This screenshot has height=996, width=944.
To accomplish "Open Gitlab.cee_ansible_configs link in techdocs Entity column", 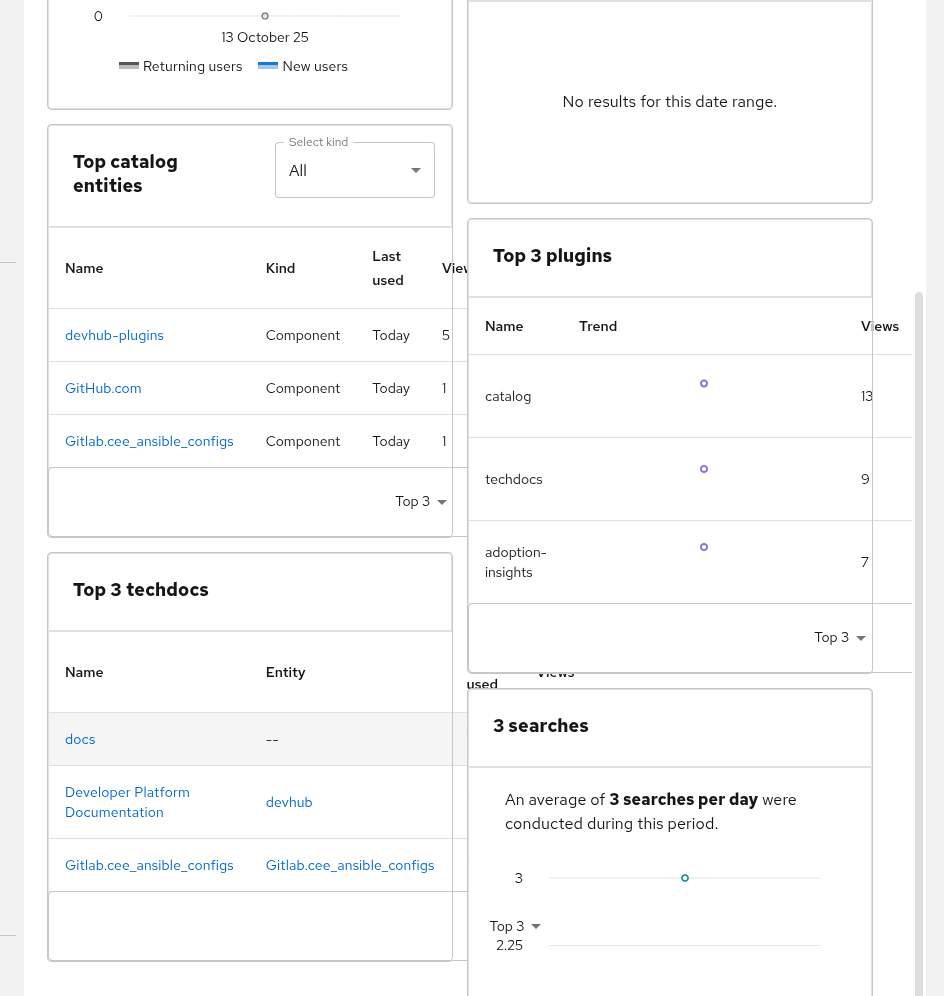I will pyautogui.click(x=350, y=866).
